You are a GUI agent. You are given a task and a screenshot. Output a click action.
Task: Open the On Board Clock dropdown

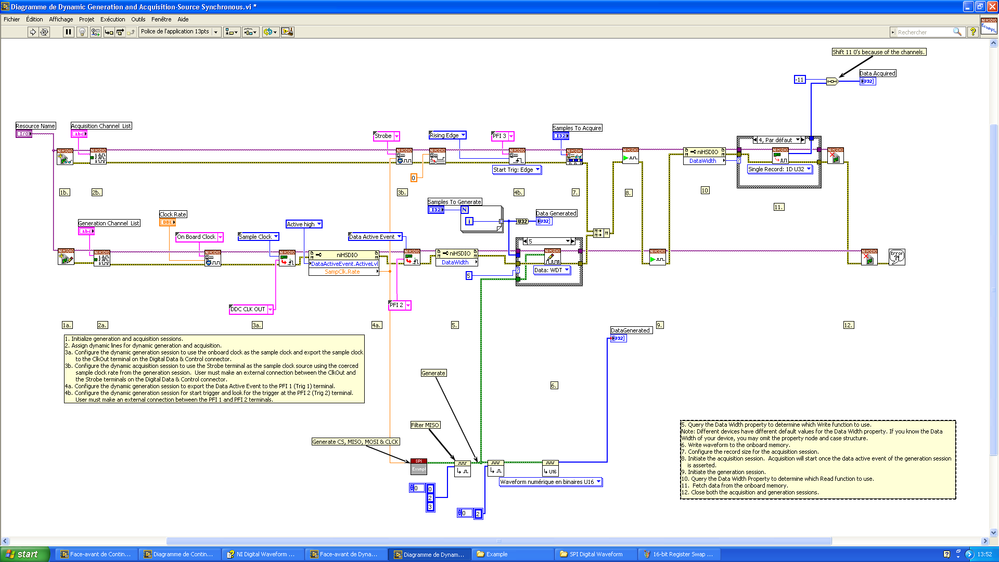220,237
